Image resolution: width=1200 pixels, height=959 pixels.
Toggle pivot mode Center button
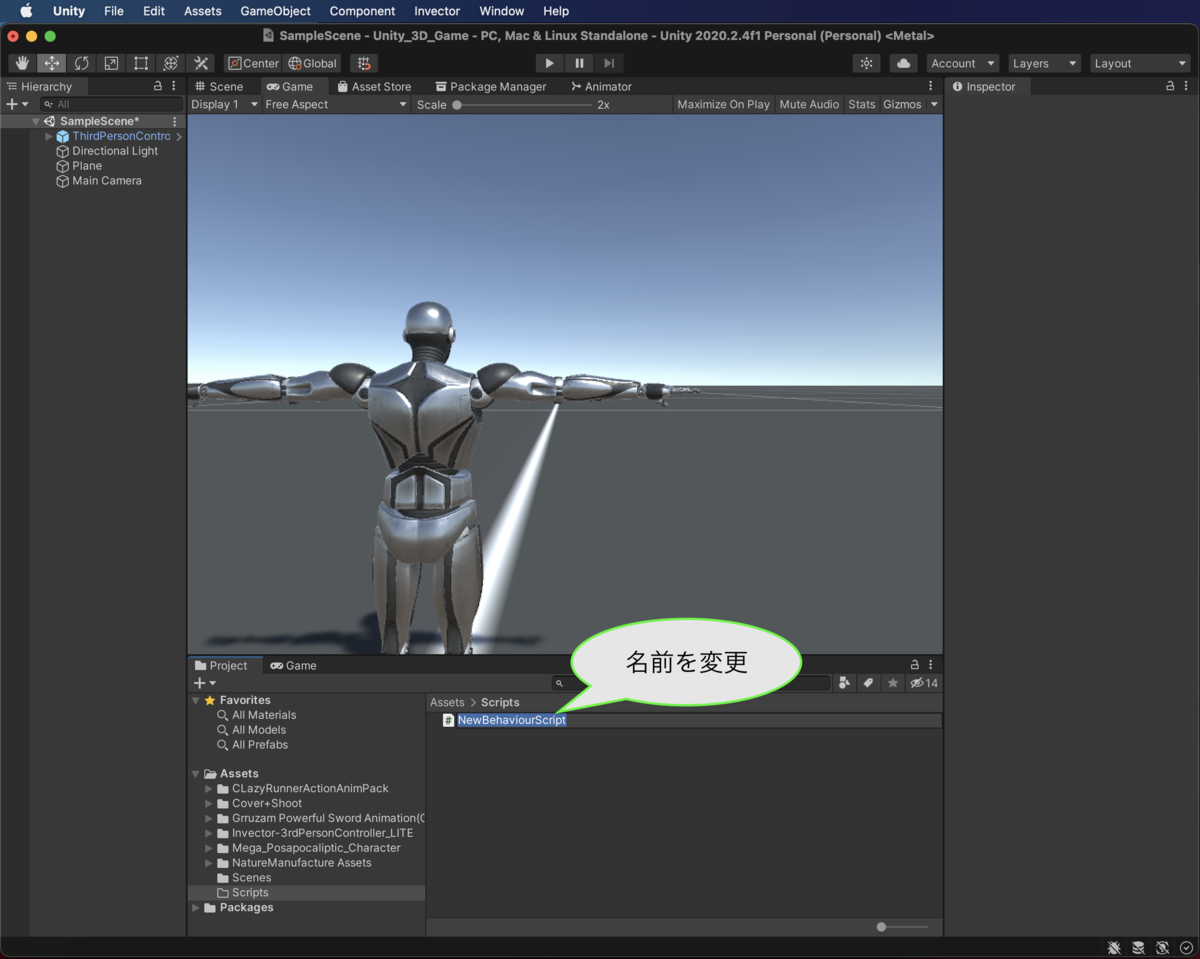(253, 63)
